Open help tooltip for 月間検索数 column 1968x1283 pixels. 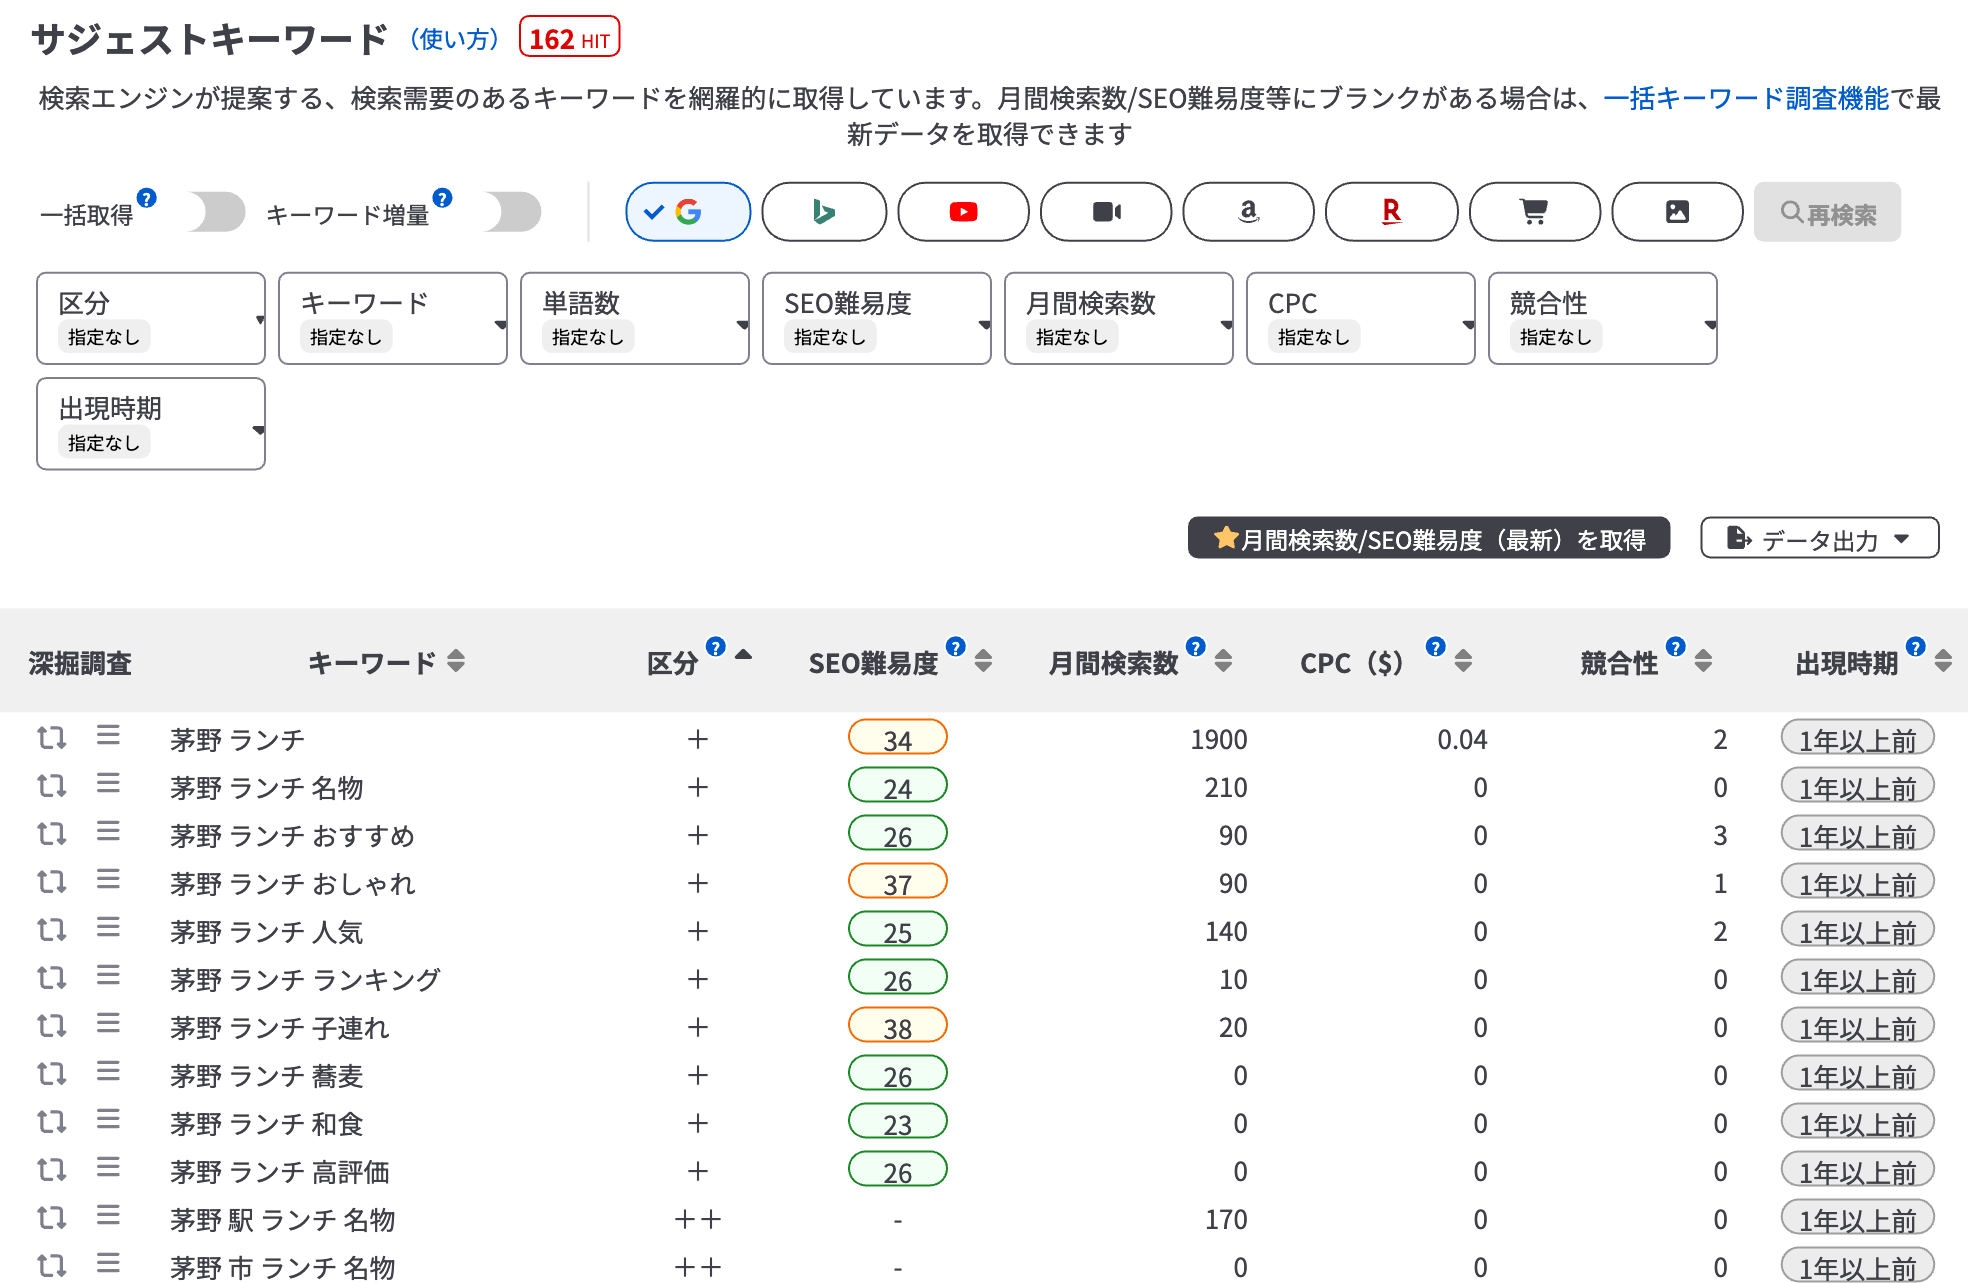[1196, 647]
